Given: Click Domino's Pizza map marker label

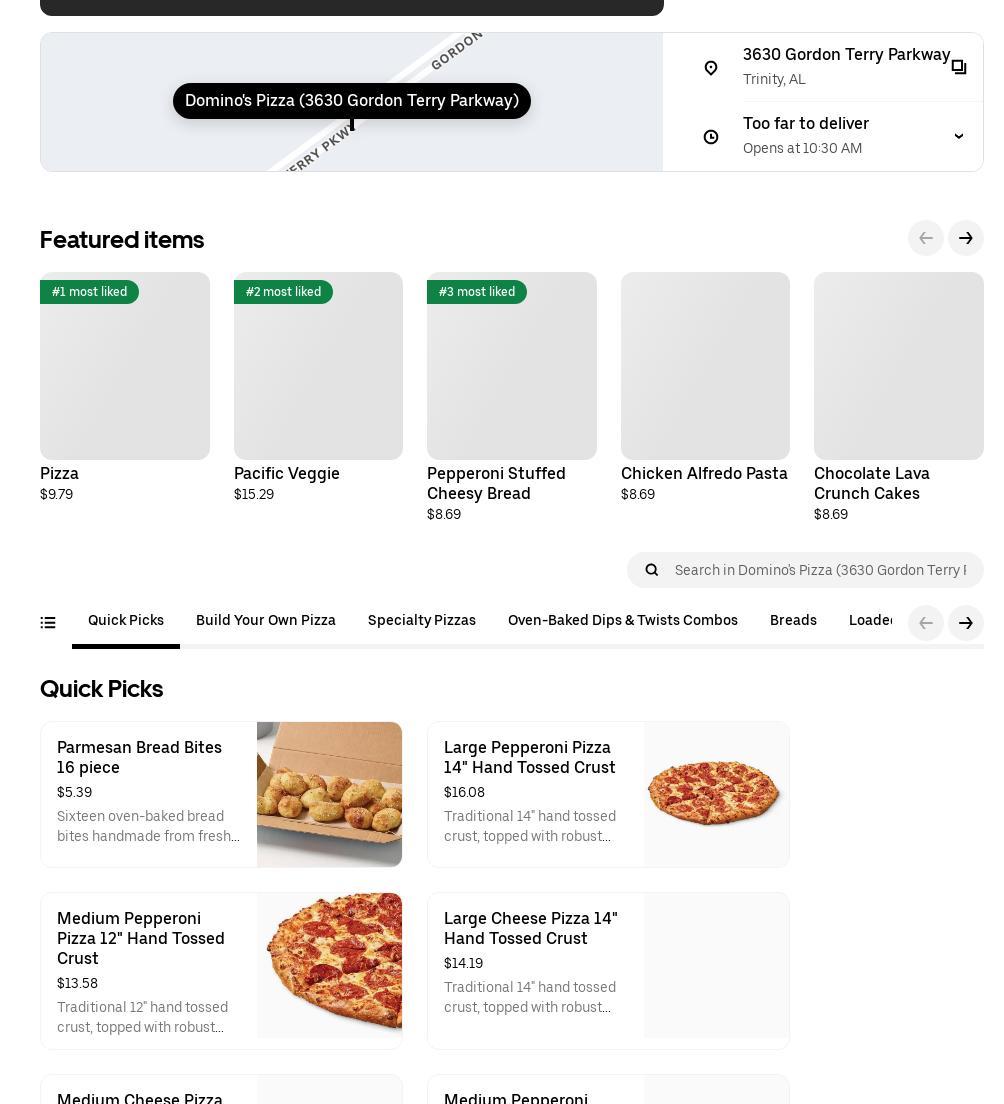Looking at the screenshot, I should [x=352, y=101].
